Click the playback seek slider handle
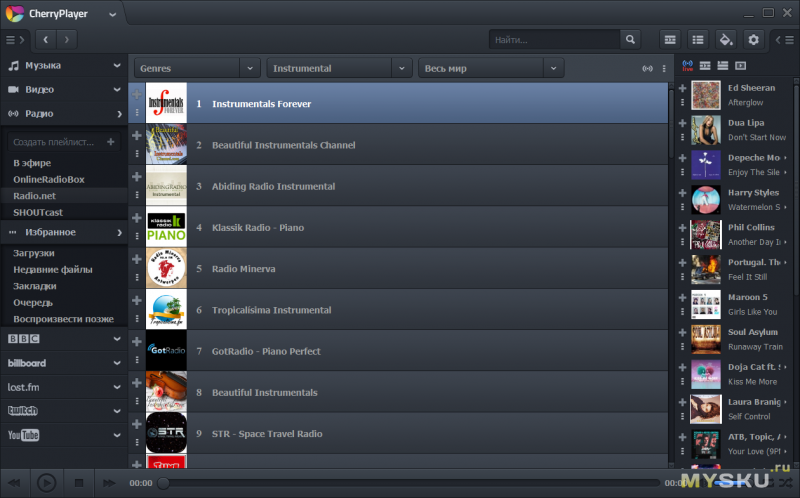 [163, 483]
